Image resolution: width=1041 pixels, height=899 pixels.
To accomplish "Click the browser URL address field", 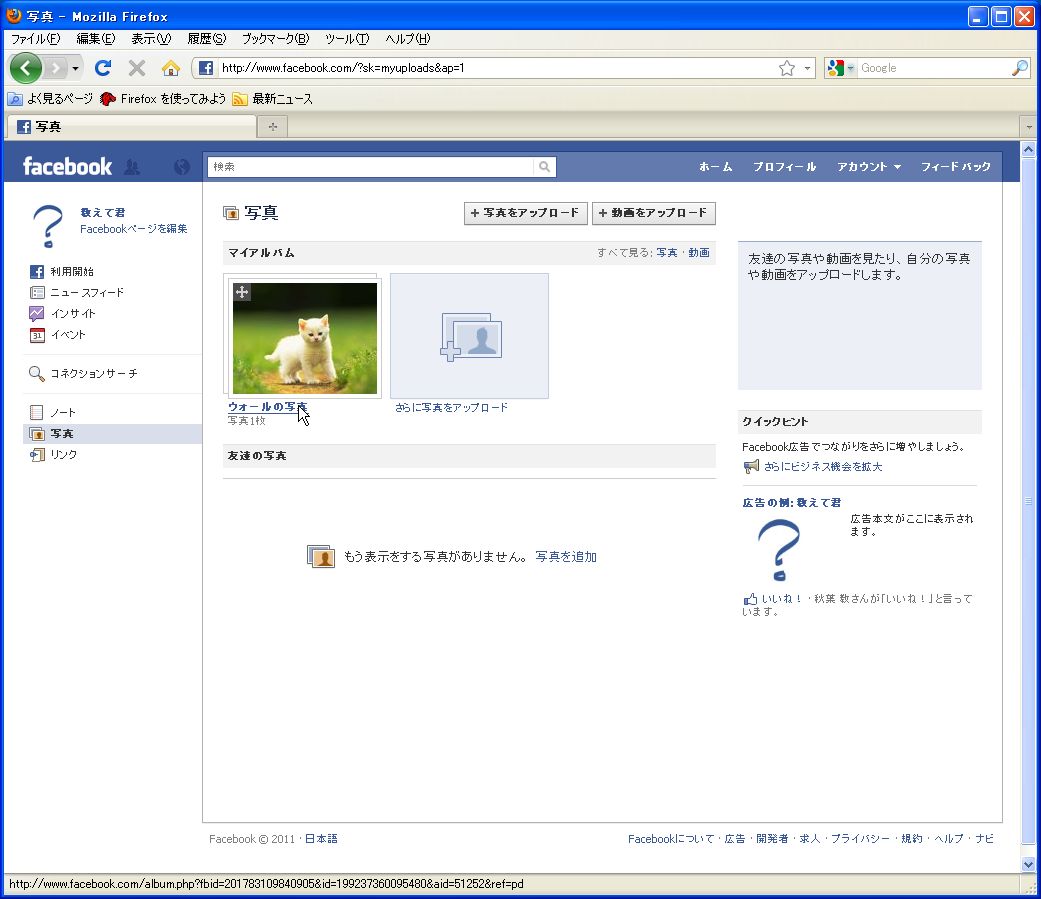I will (497, 68).
